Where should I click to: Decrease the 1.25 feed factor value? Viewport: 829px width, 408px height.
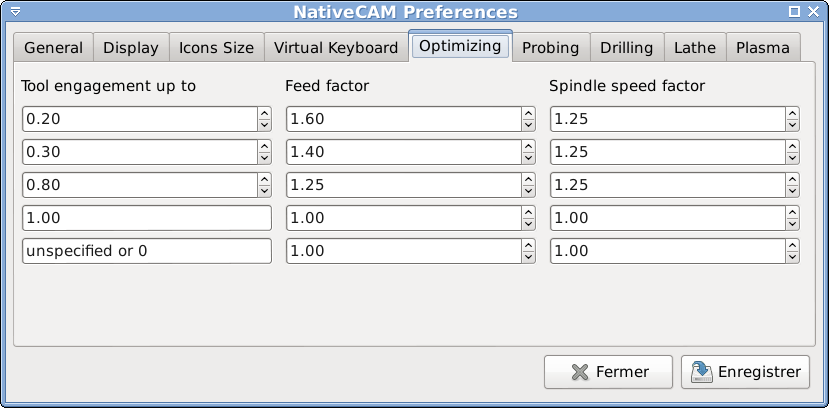[528, 191]
